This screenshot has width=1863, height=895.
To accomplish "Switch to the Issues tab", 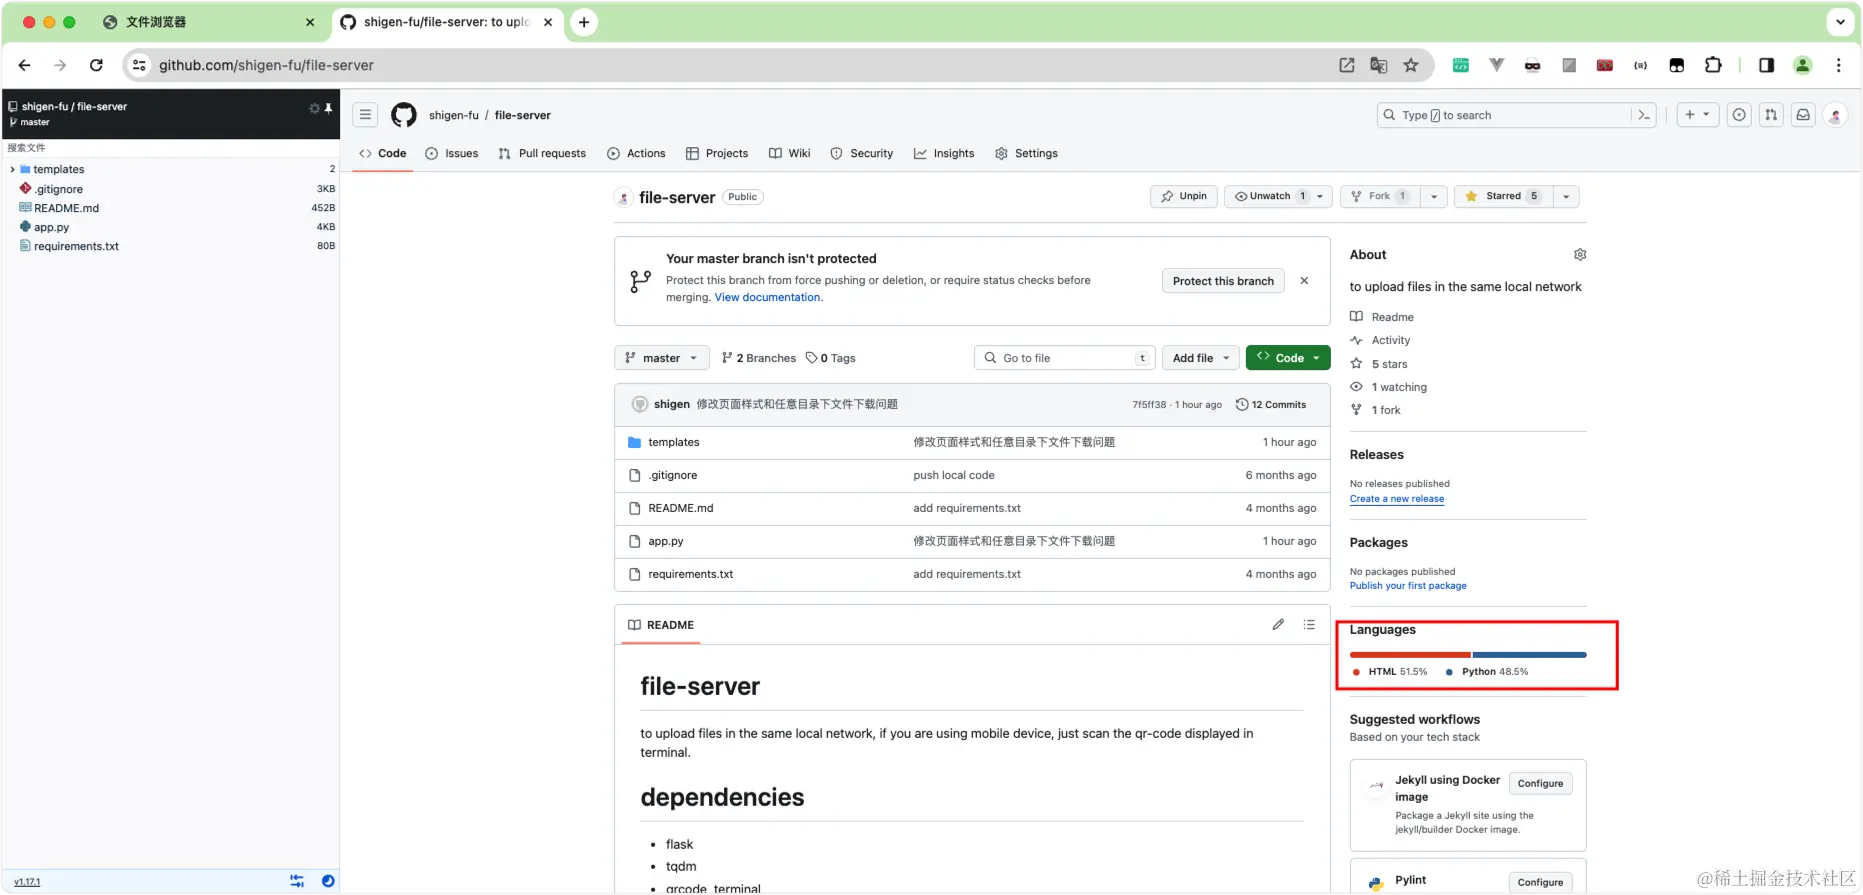I will tap(452, 154).
